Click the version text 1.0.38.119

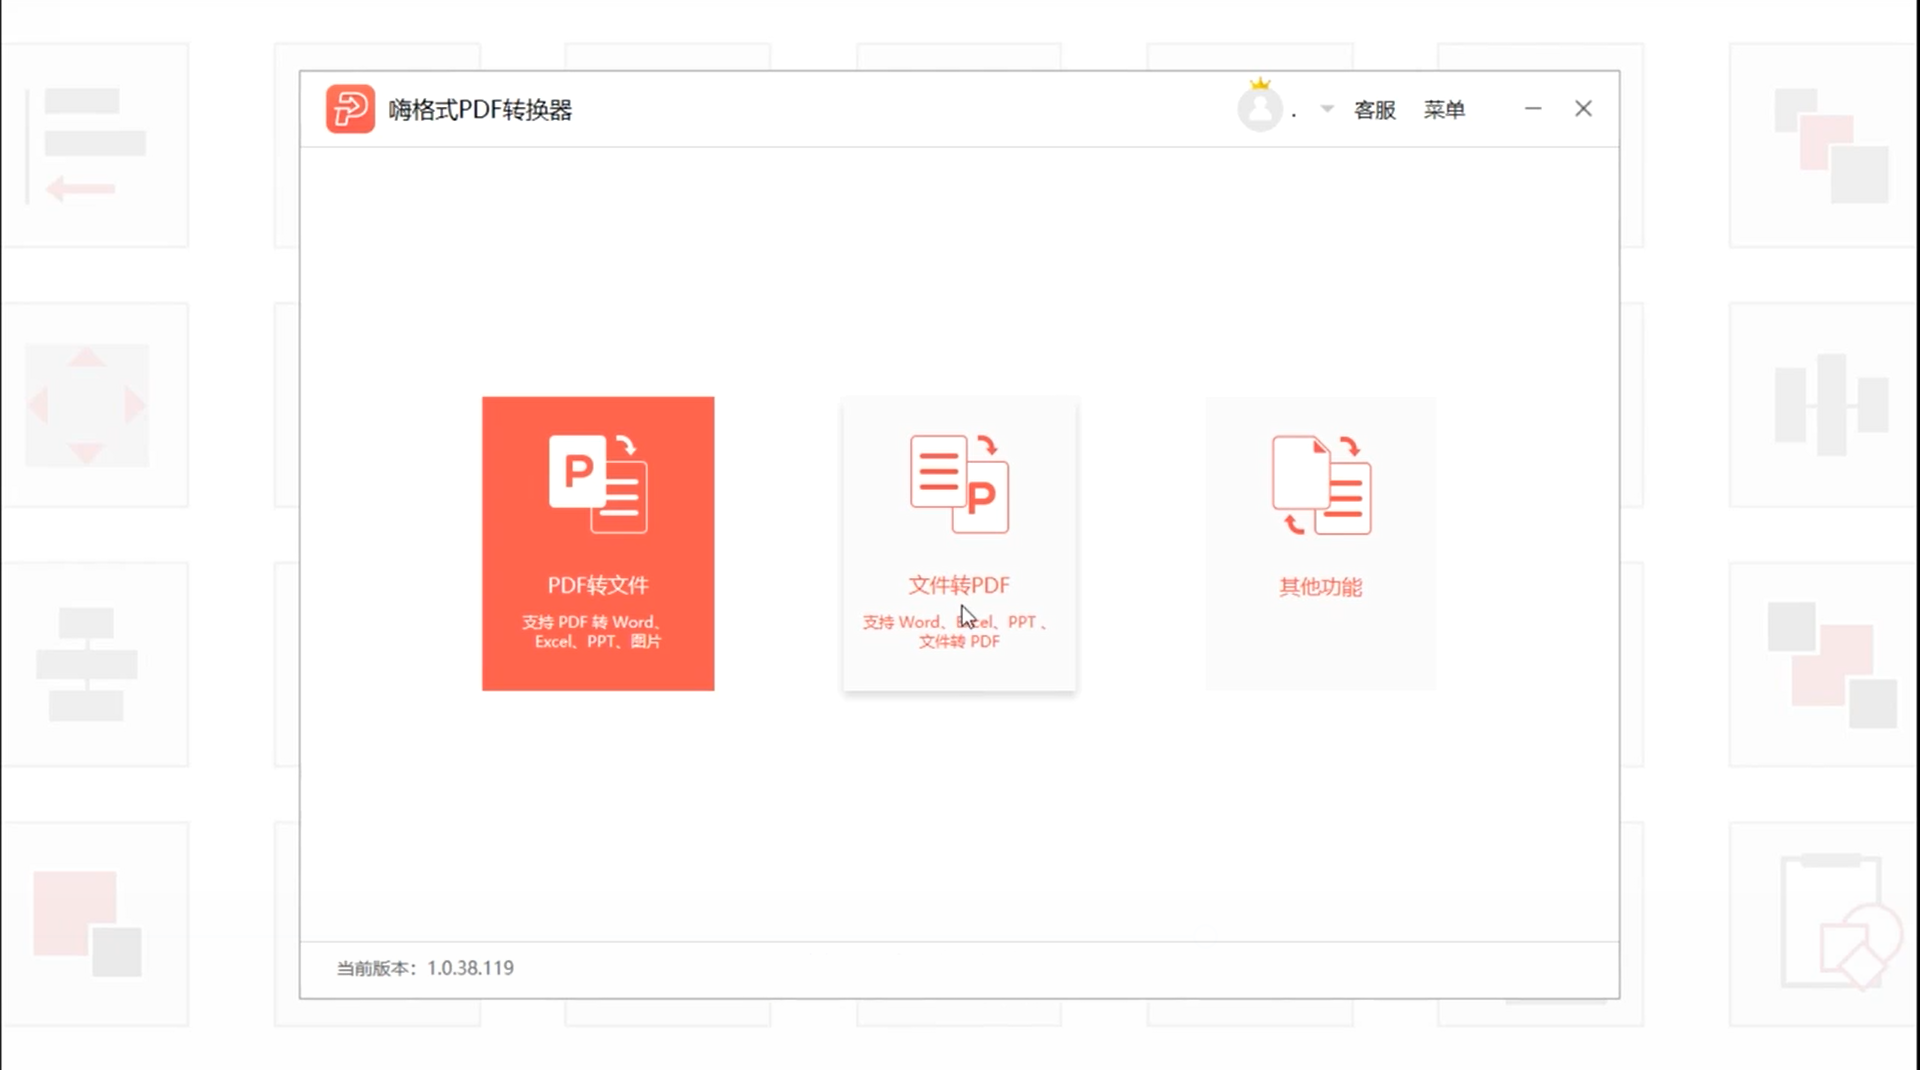point(470,968)
